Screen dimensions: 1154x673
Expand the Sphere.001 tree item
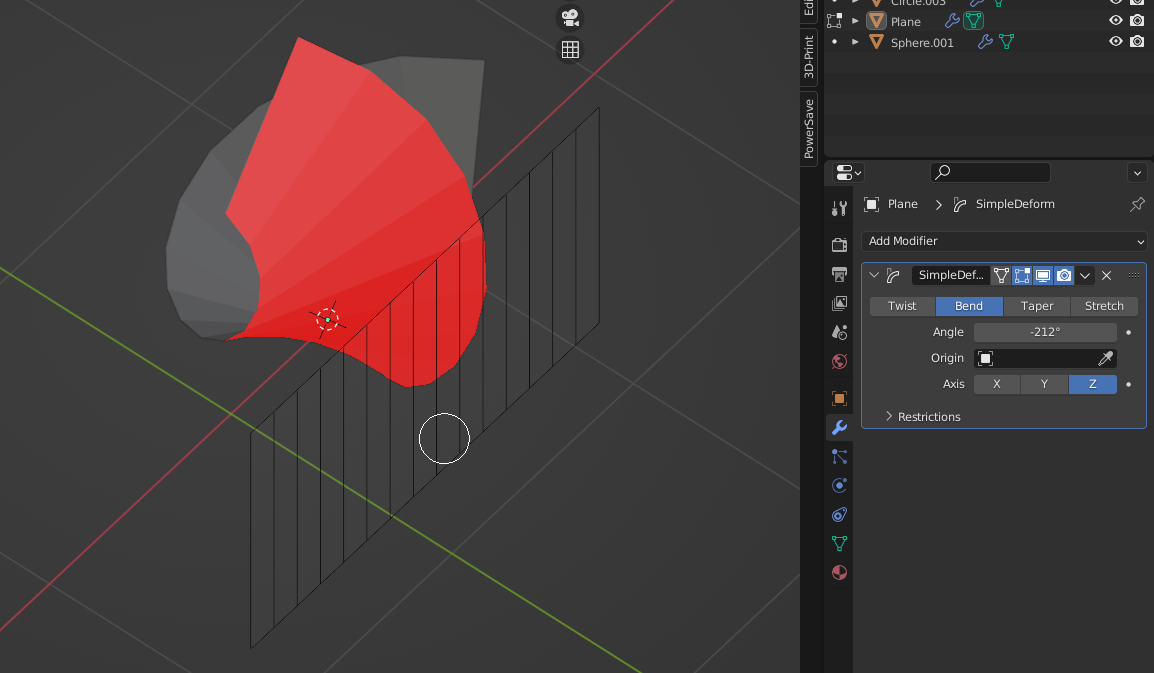point(856,42)
